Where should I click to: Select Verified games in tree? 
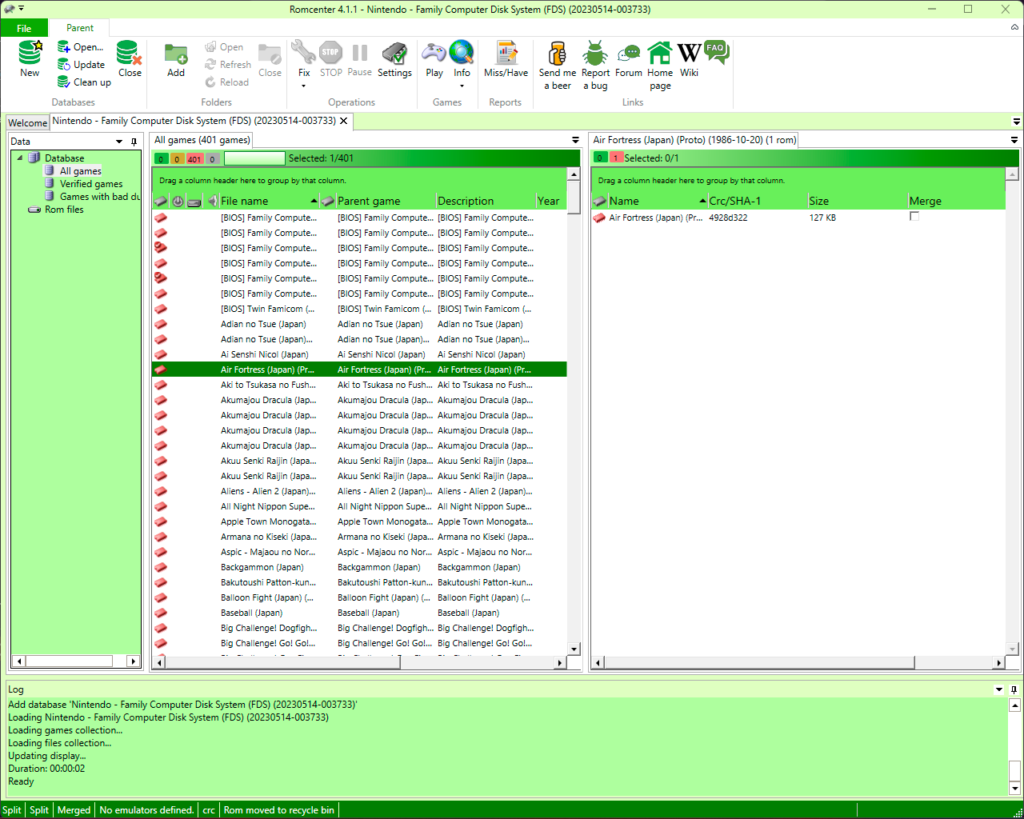(x=91, y=184)
